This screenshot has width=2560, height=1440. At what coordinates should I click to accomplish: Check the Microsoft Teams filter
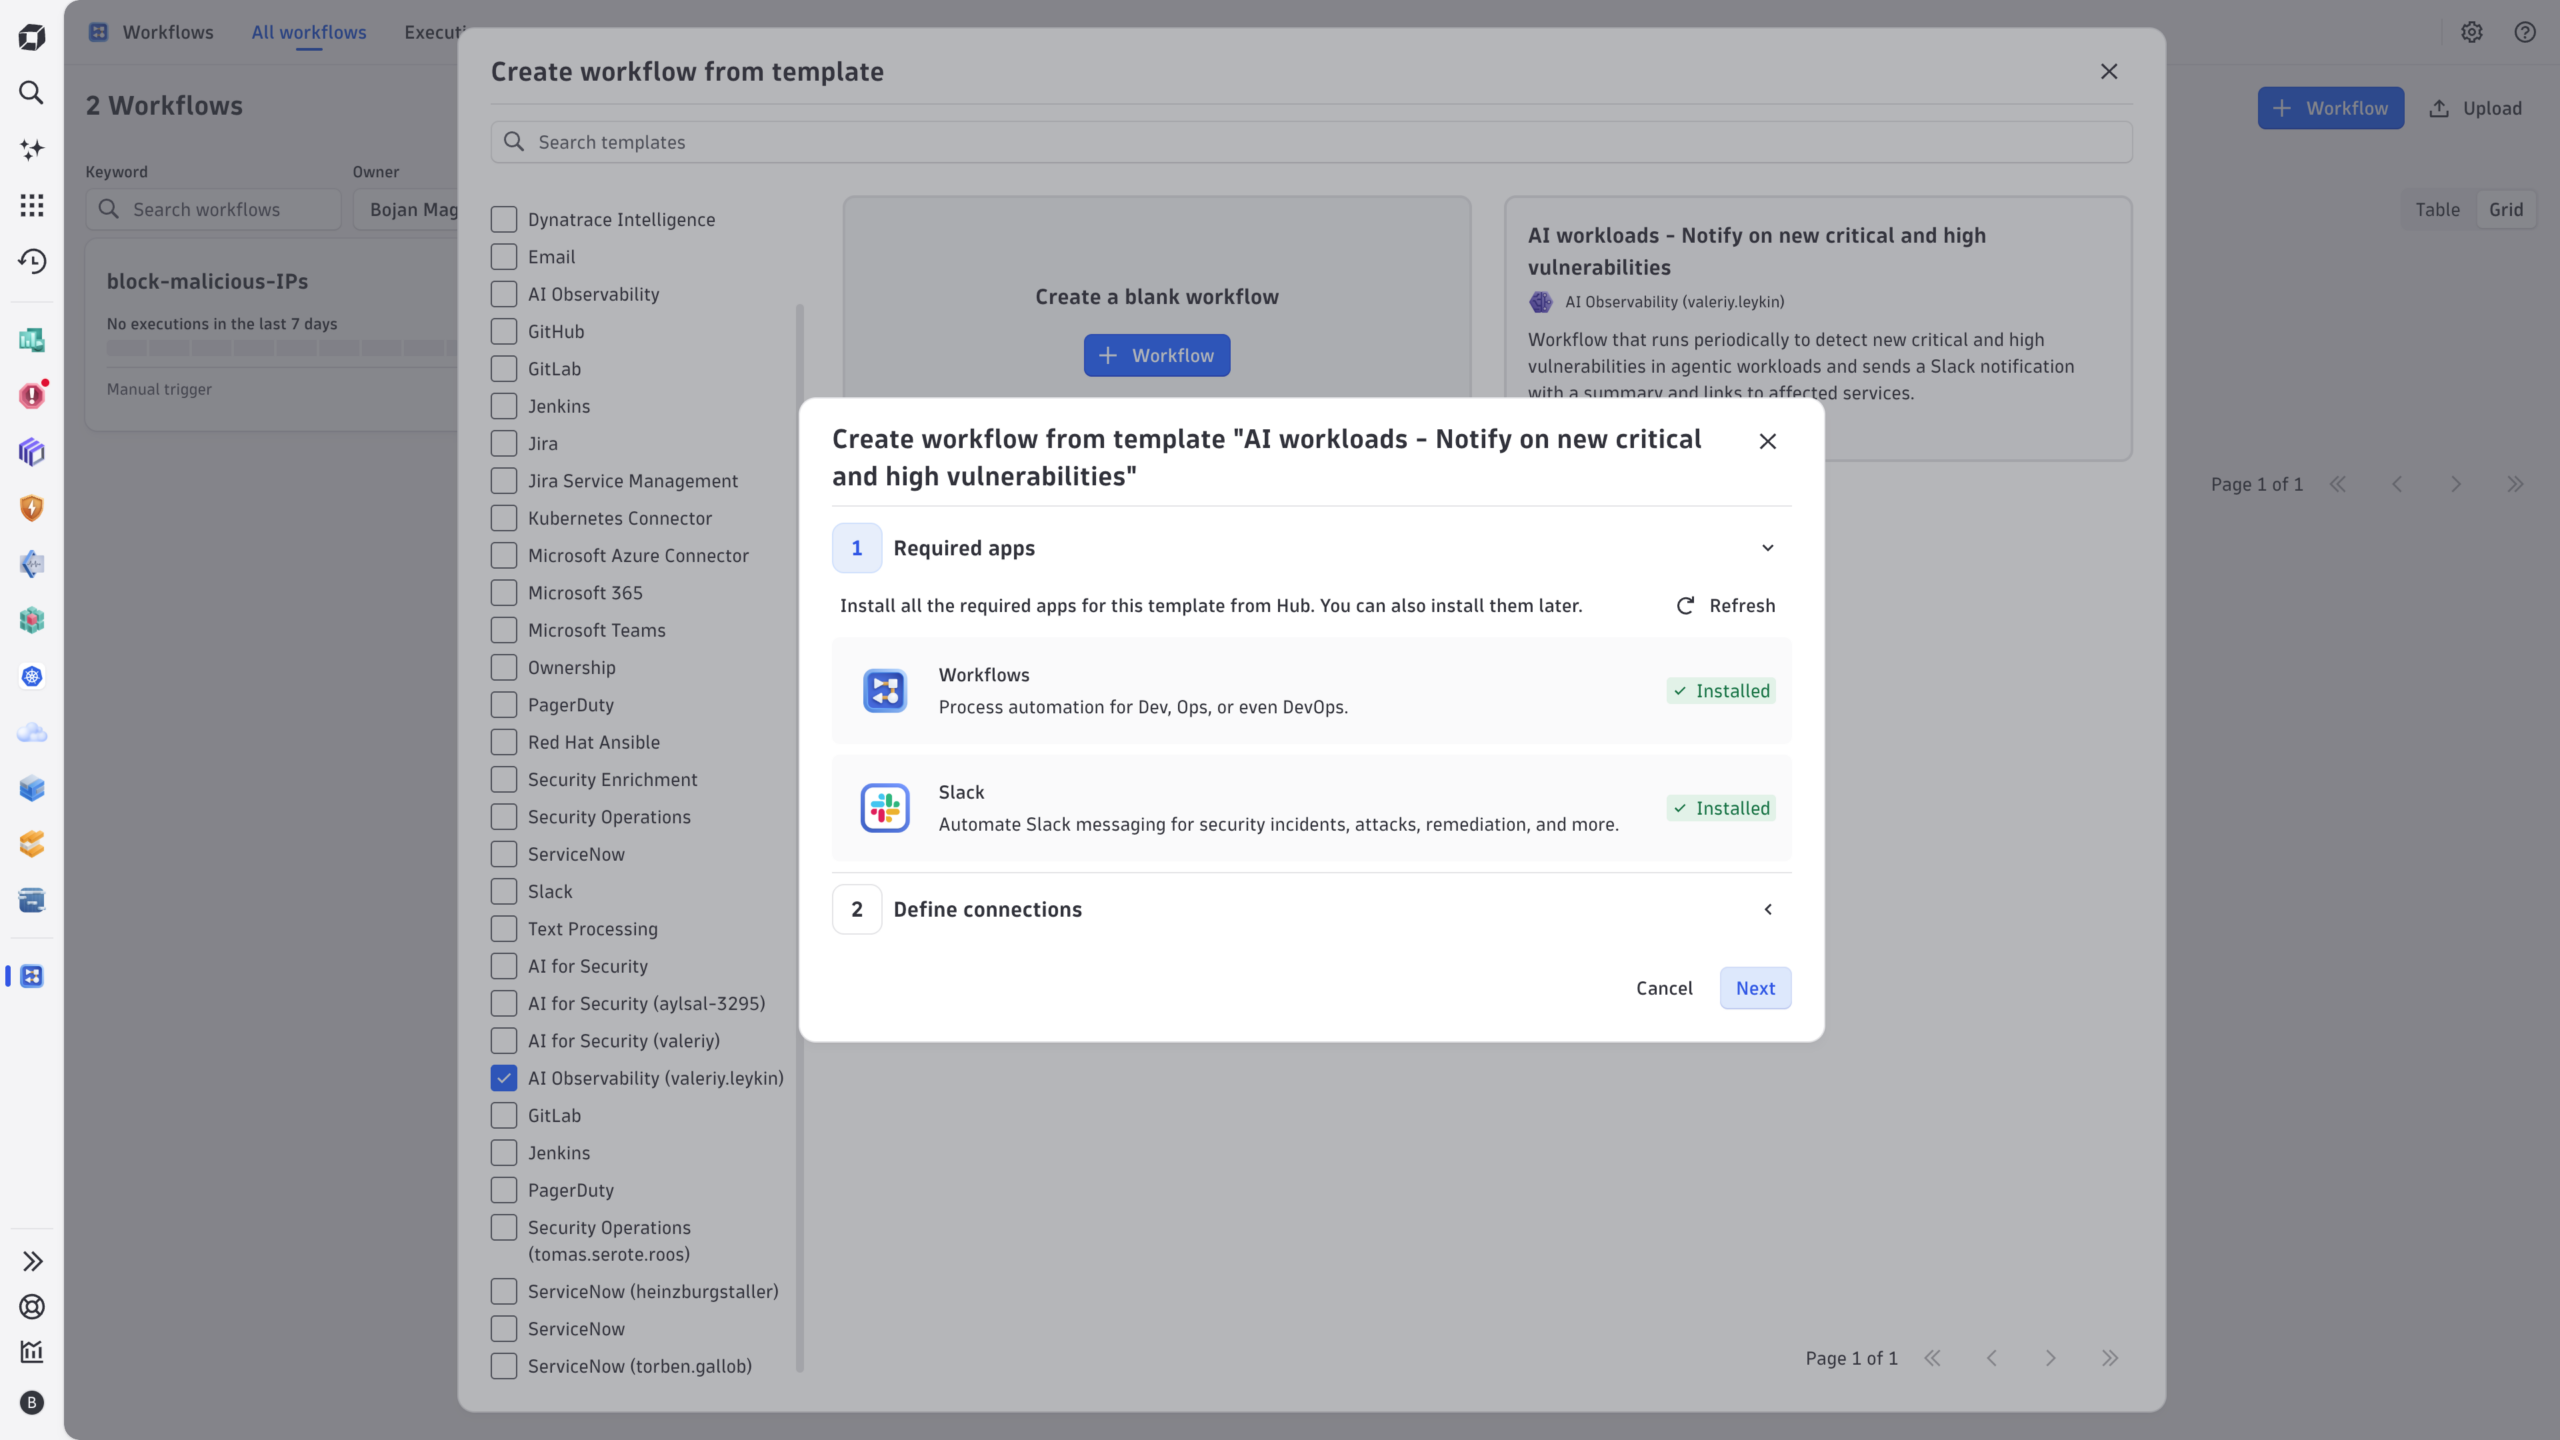pos(504,630)
